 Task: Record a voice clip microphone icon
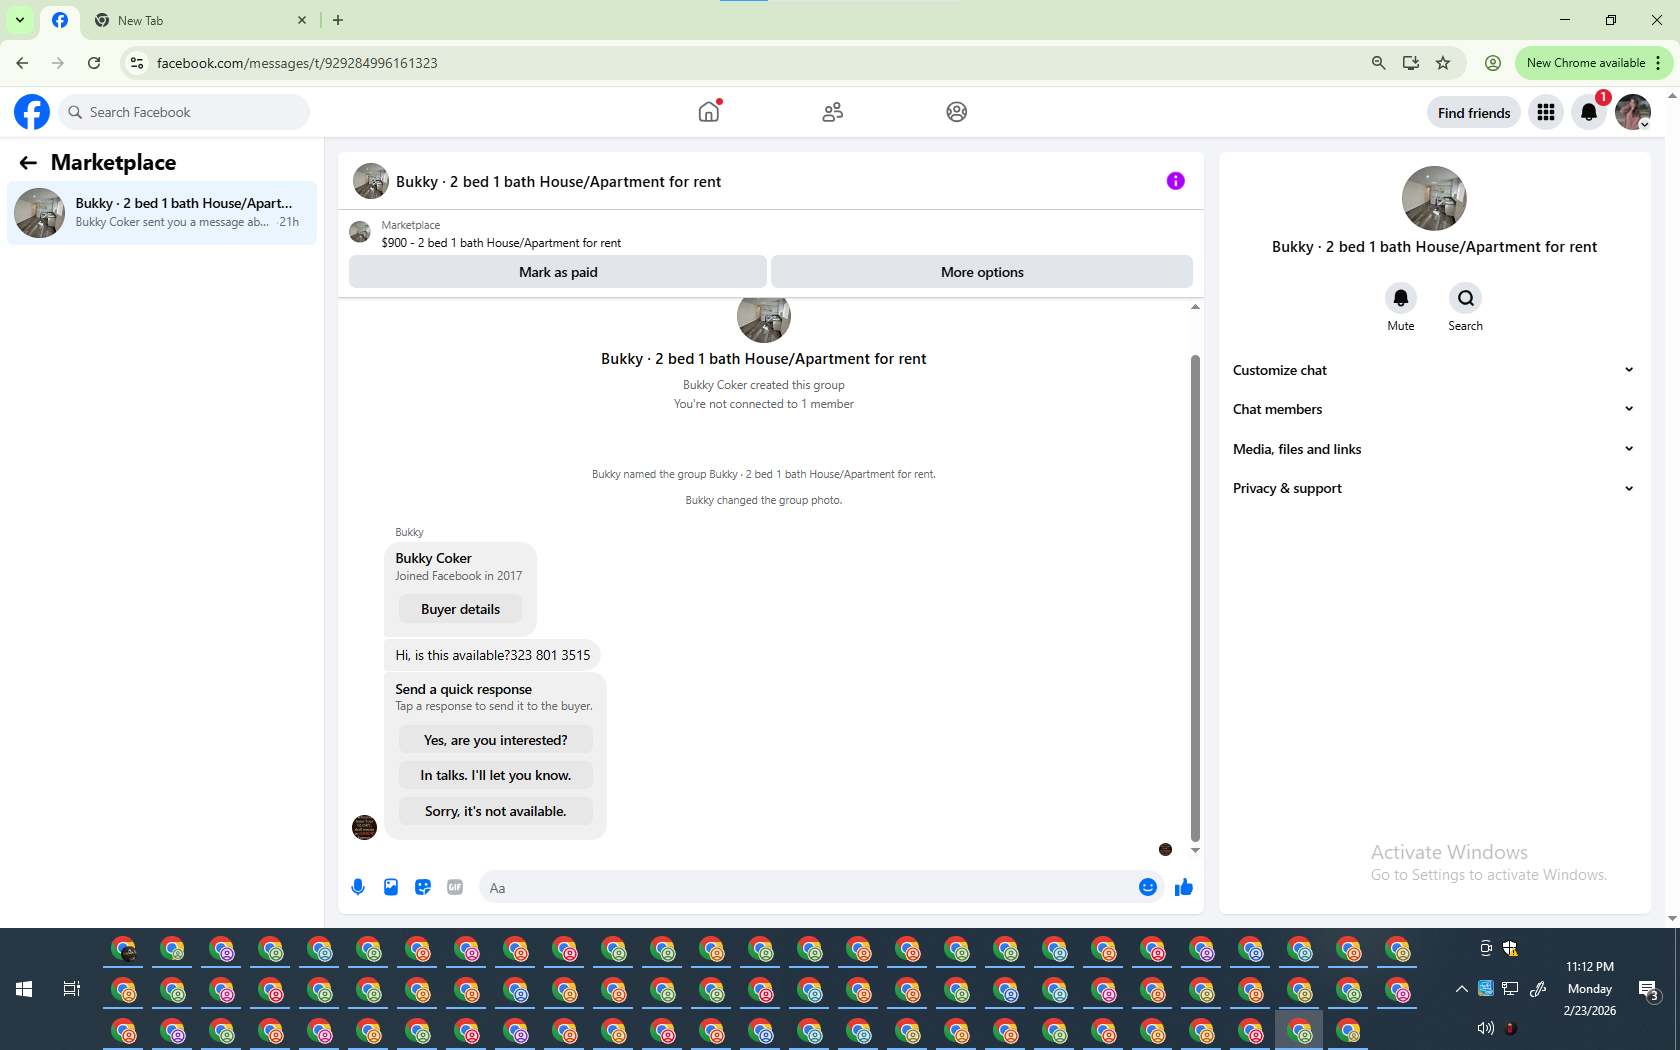pyautogui.click(x=358, y=887)
